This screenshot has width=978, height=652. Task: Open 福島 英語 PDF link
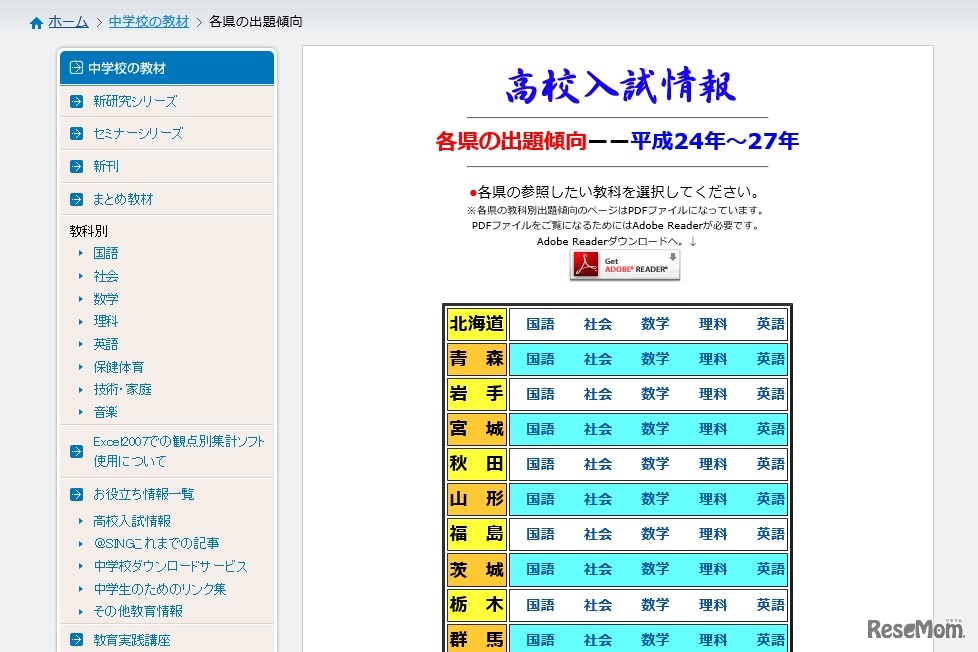coord(770,534)
